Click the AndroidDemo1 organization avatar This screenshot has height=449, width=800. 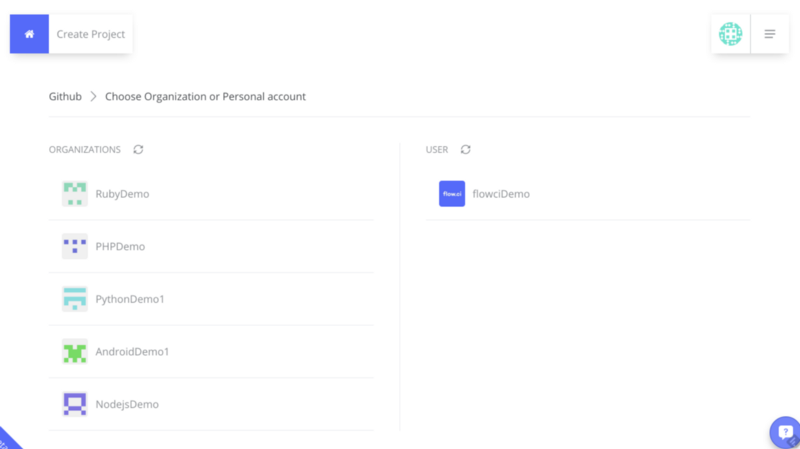pyautogui.click(x=74, y=351)
